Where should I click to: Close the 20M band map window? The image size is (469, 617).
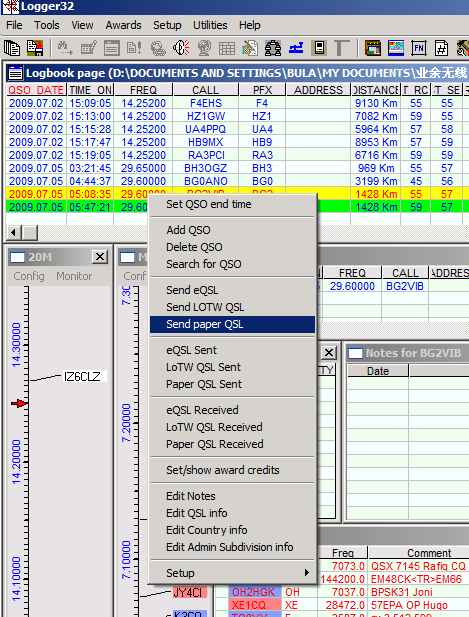pyautogui.click(x=100, y=257)
